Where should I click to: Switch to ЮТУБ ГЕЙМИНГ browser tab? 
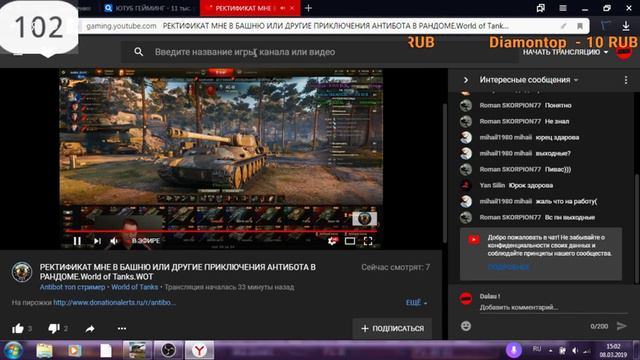click(149, 8)
